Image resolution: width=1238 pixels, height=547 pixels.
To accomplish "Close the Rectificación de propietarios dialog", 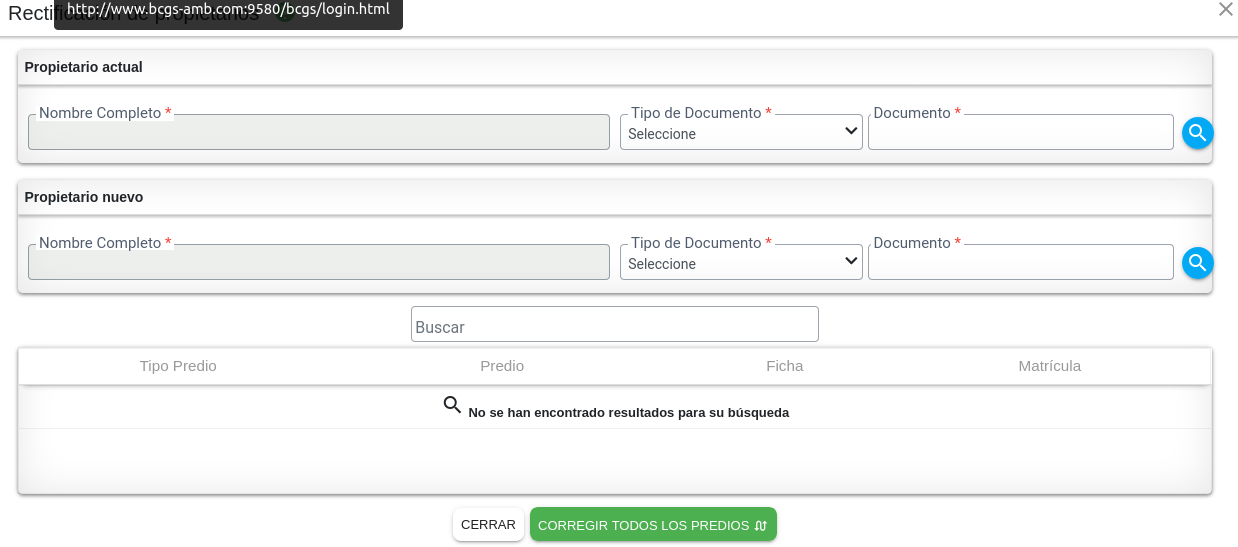I will pos(1225,9).
